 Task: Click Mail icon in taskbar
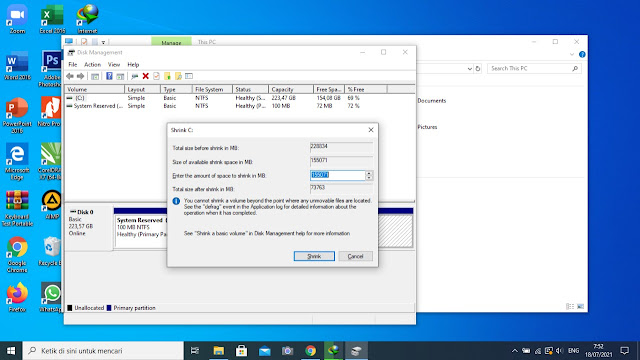pos(264,351)
